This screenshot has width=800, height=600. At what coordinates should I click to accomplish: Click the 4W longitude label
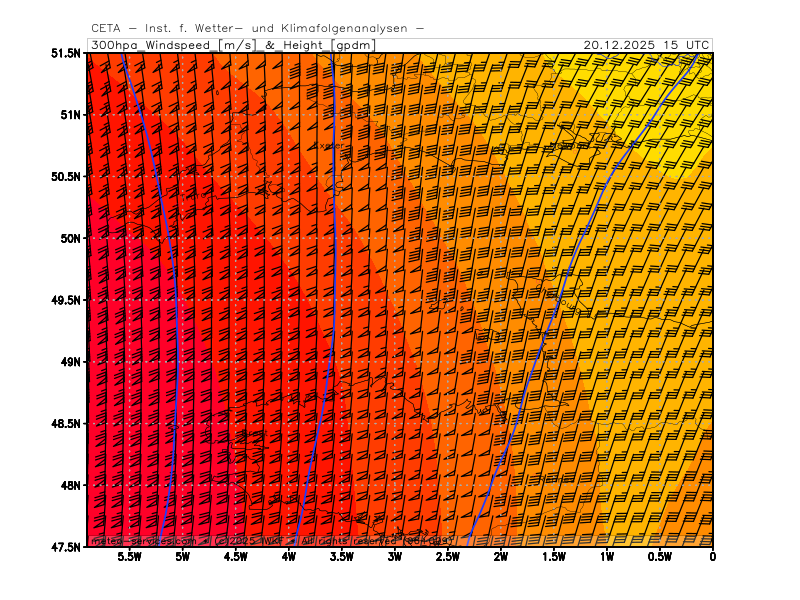(288, 557)
